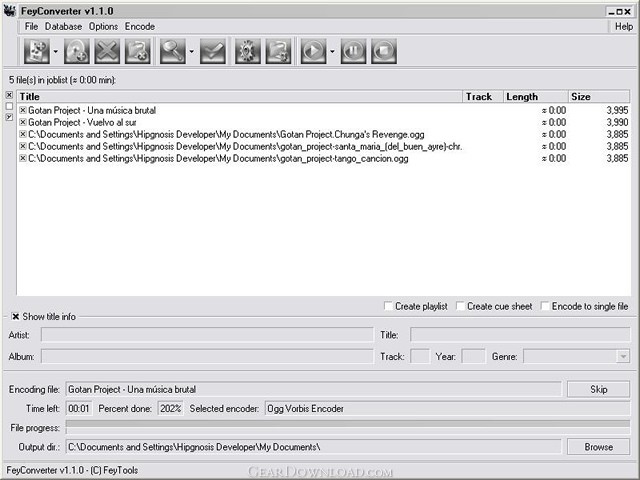The height and width of the screenshot is (480, 640).
Task: Click the Percent done value '202%'
Action: point(170,409)
